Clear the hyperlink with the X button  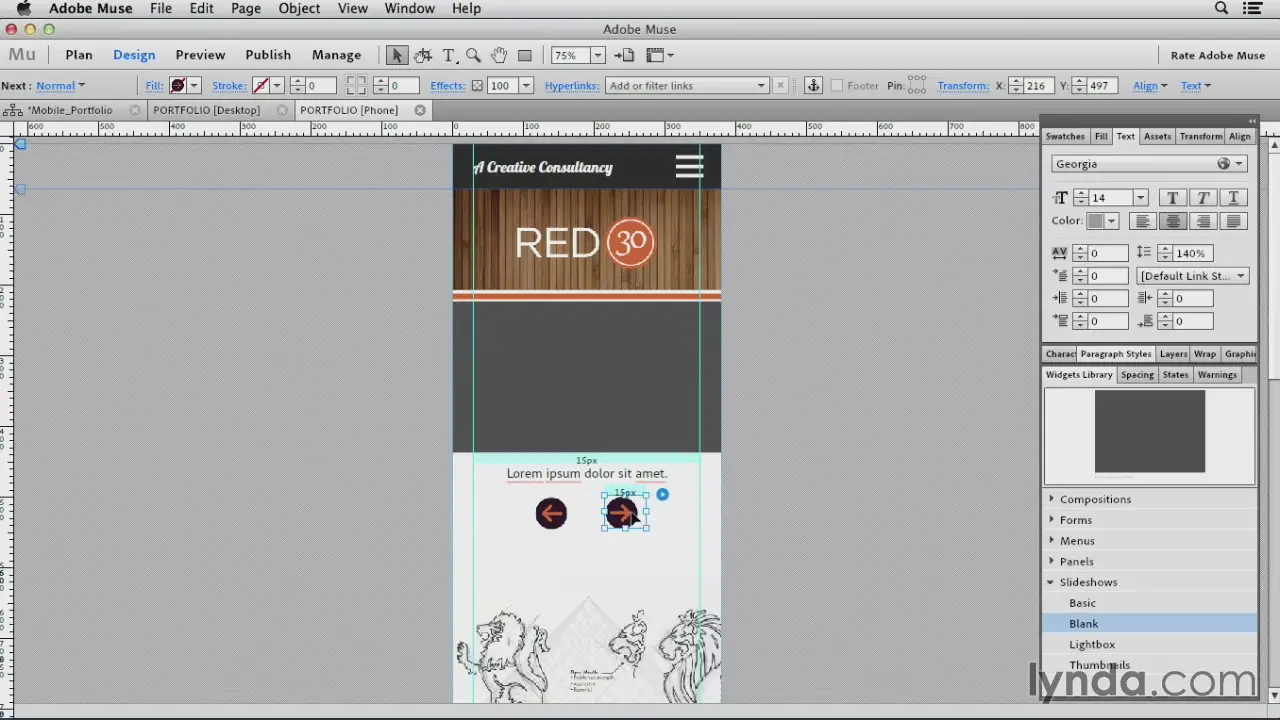[781, 85]
